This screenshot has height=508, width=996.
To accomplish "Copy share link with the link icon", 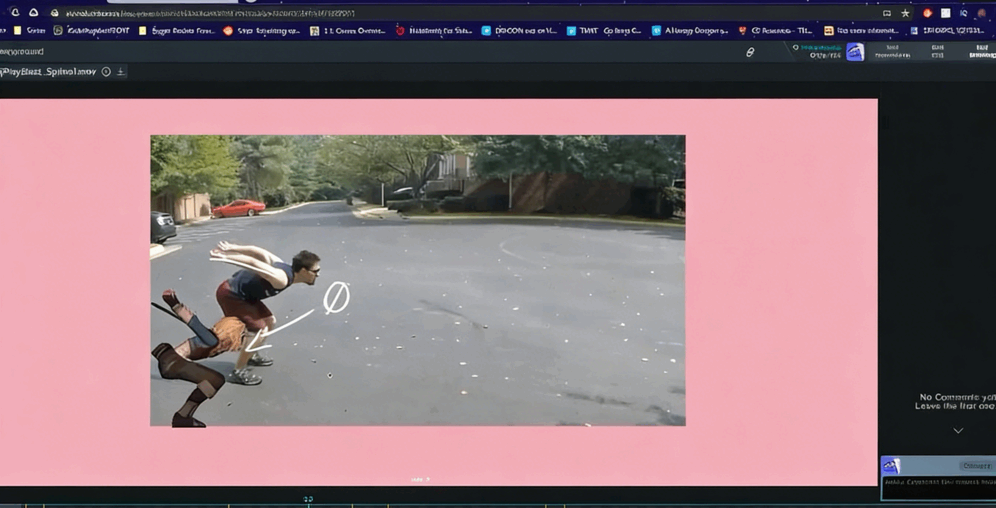I will (x=750, y=52).
